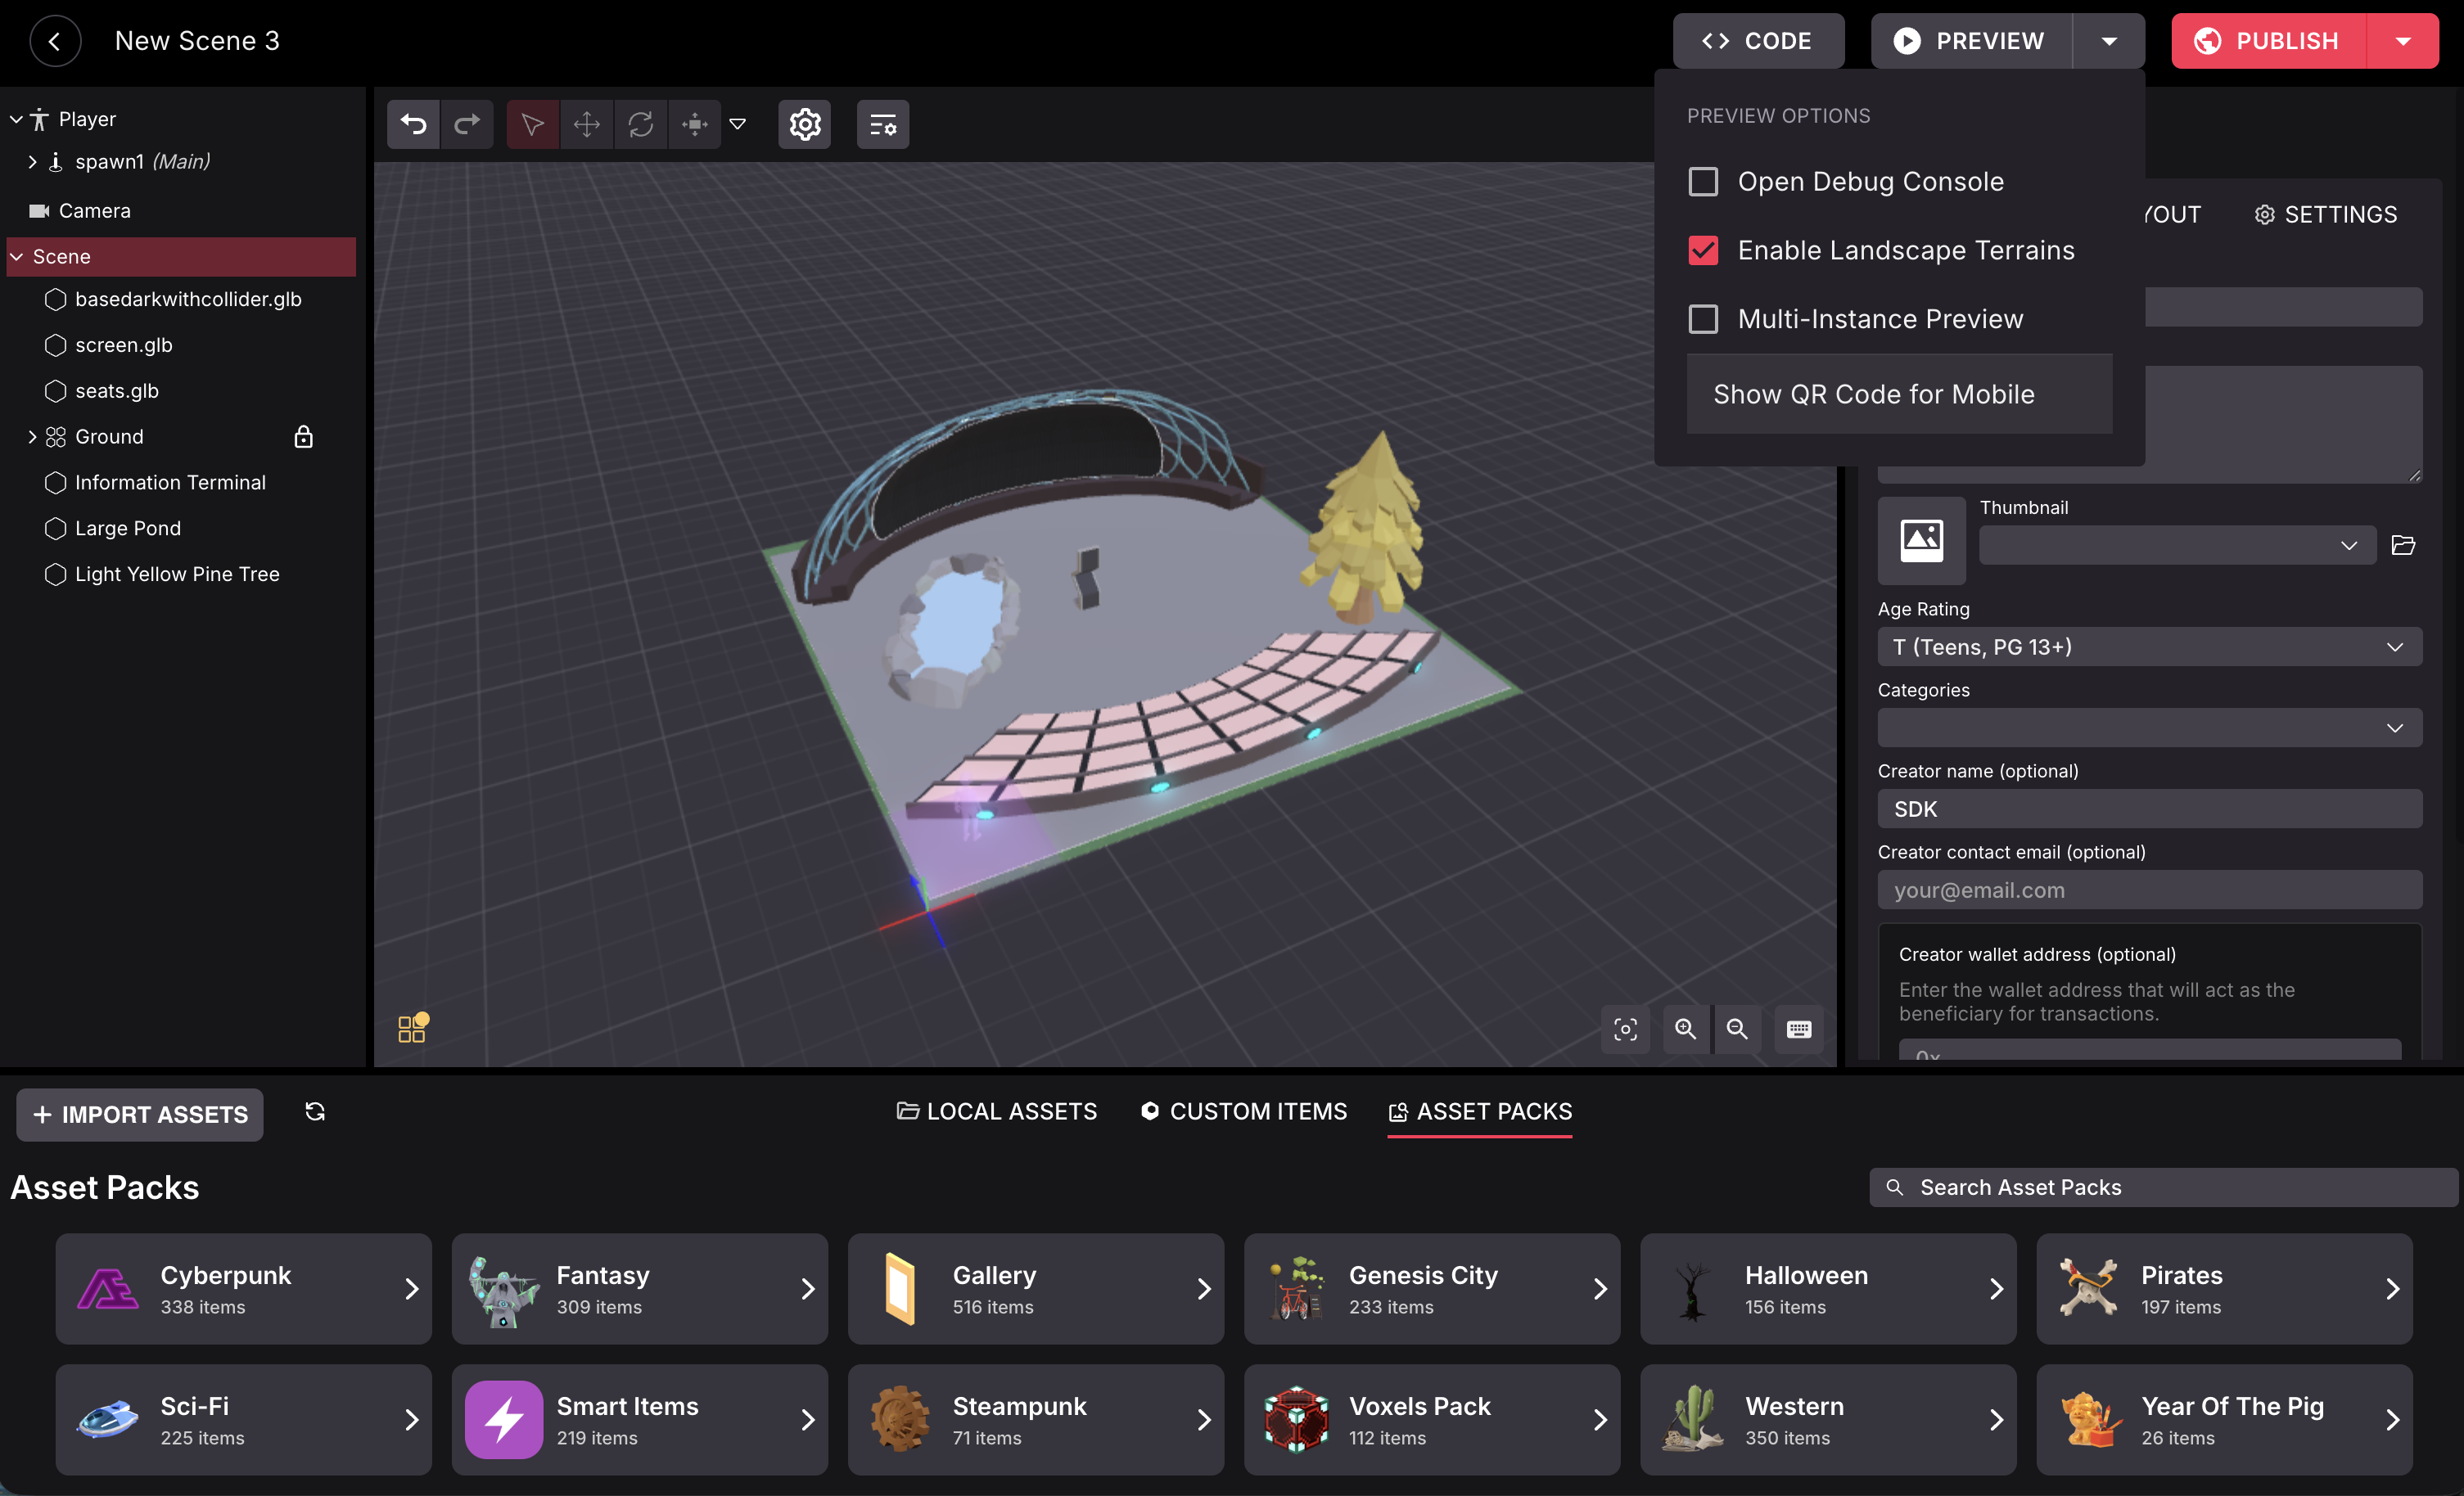
Task: Switch to the Custom Items tab
Action: coord(1243,1112)
